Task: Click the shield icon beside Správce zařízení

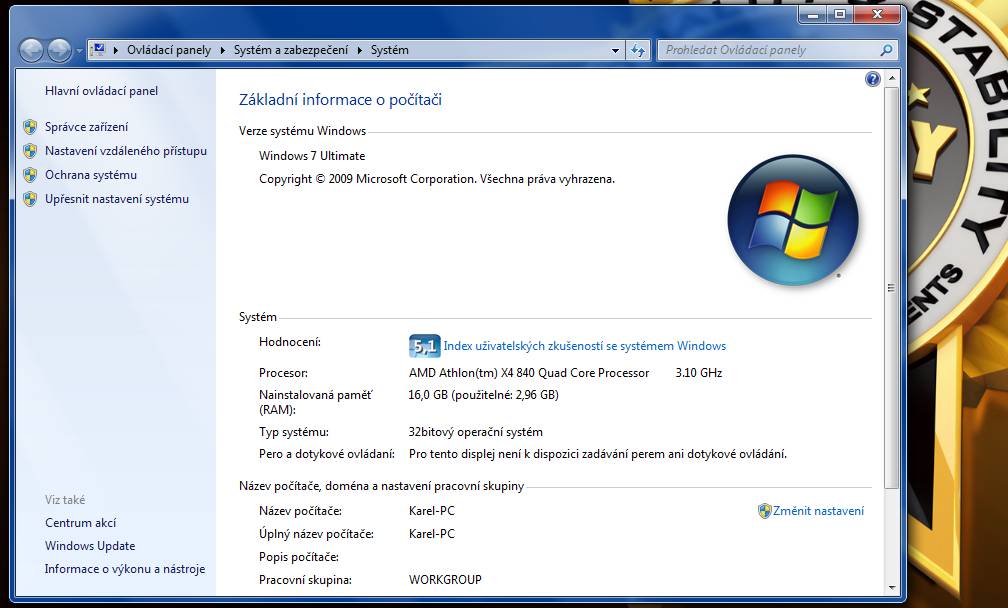Action: point(30,127)
